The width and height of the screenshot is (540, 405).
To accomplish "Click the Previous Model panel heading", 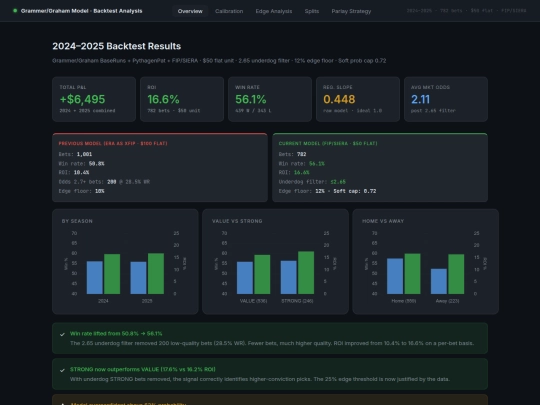I will point(113,143).
